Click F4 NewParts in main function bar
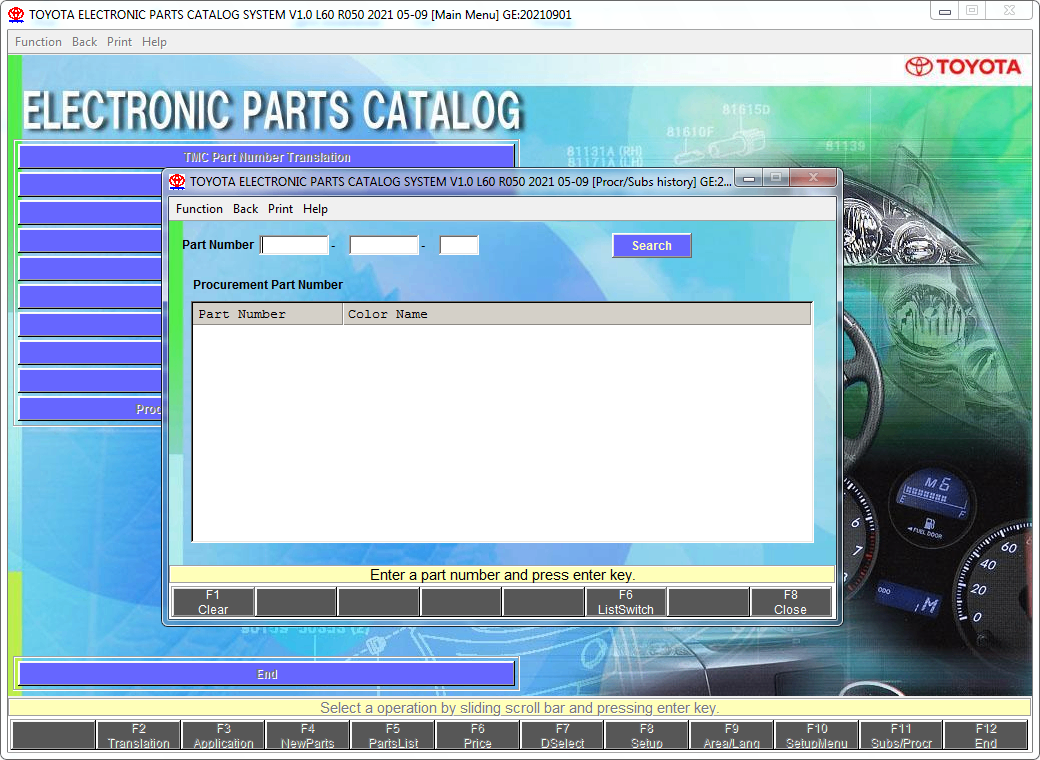The image size is (1040, 760). (308, 735)
